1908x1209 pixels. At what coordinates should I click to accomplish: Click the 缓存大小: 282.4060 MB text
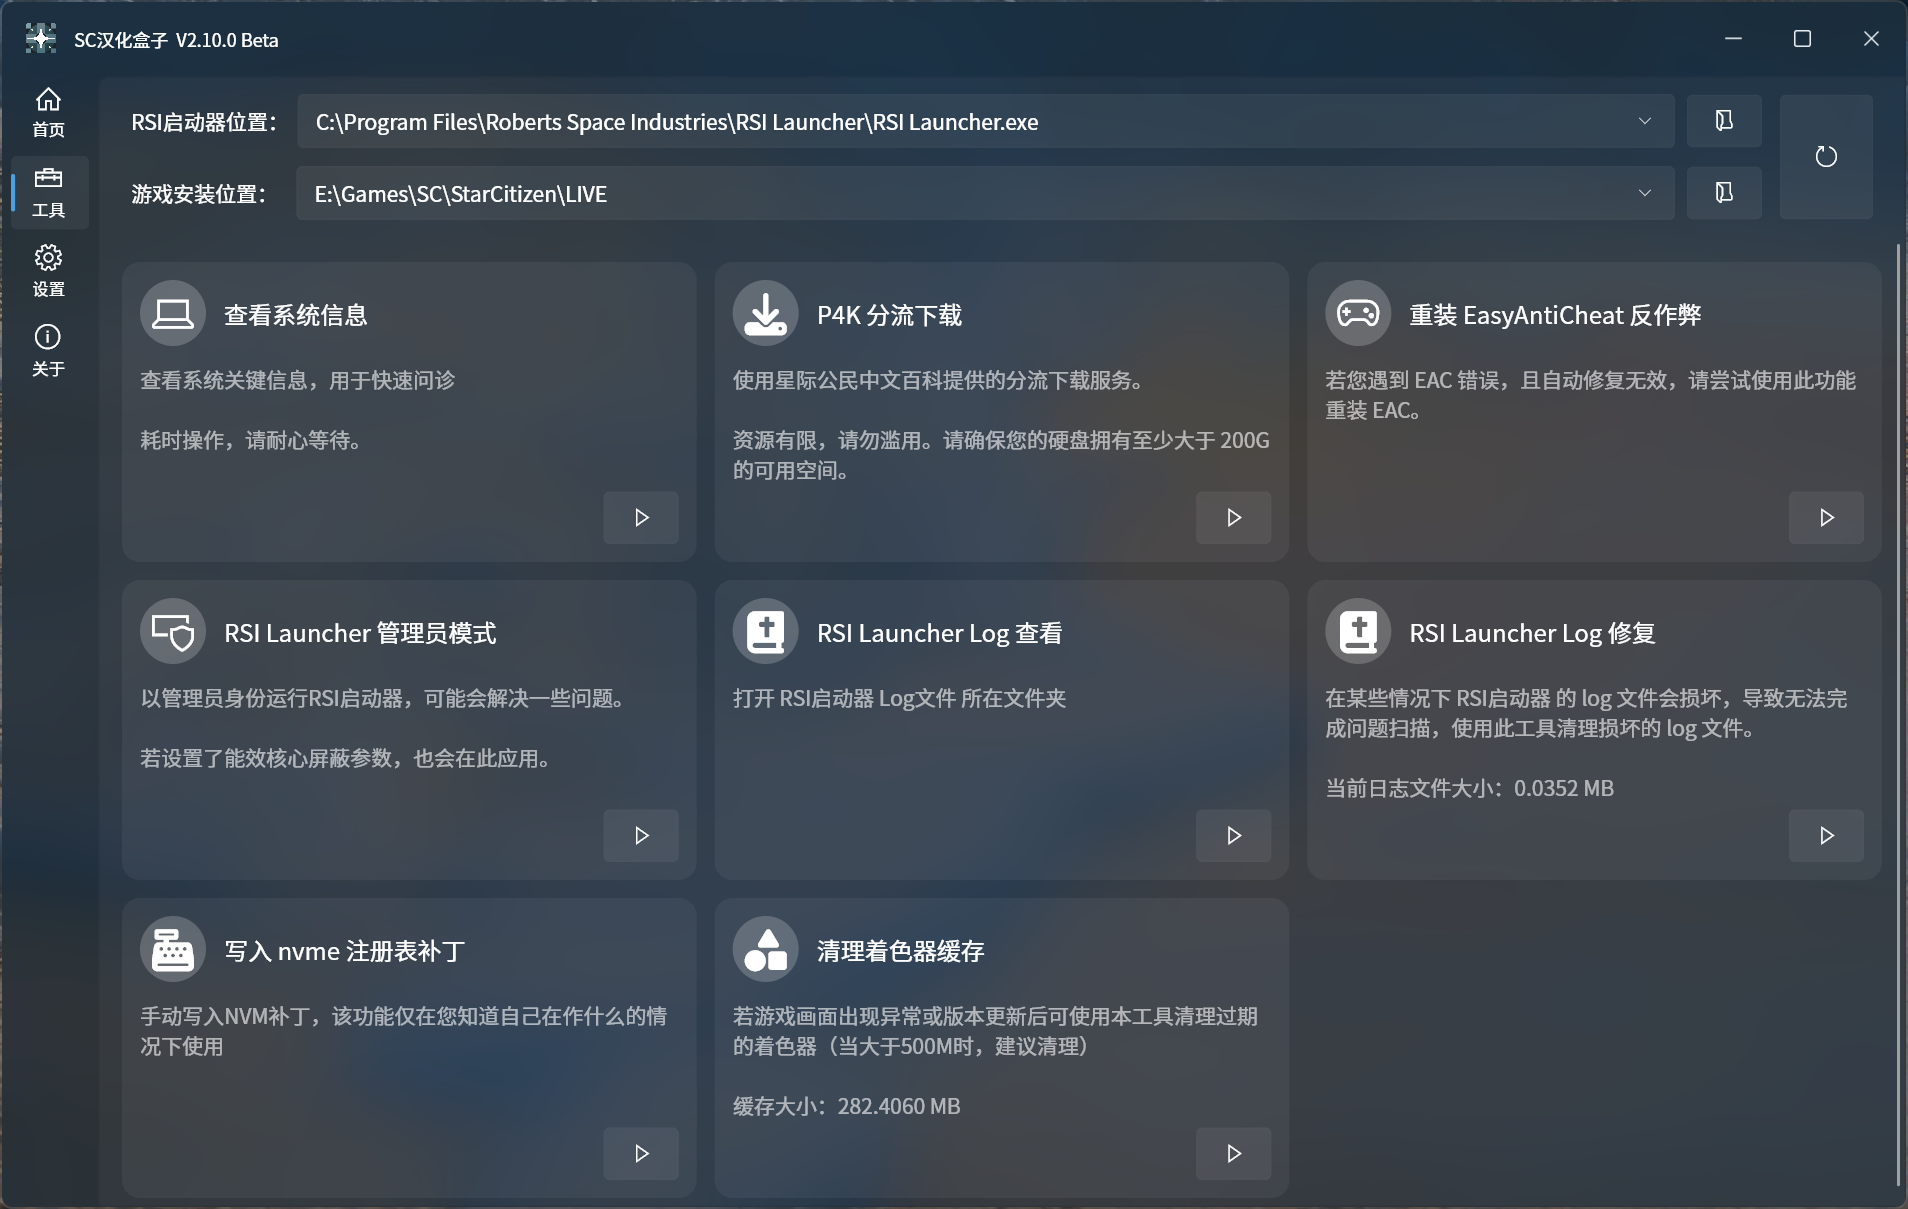click(x=846, y=1106)
